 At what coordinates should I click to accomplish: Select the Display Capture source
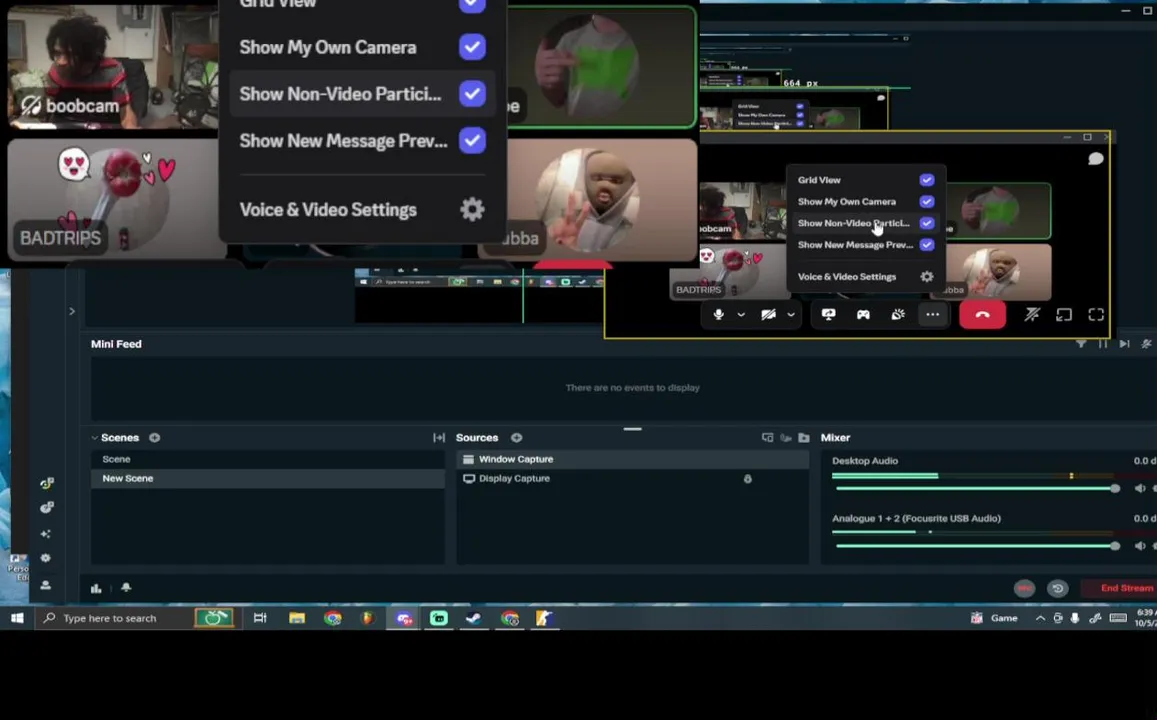tap(632, 478)
